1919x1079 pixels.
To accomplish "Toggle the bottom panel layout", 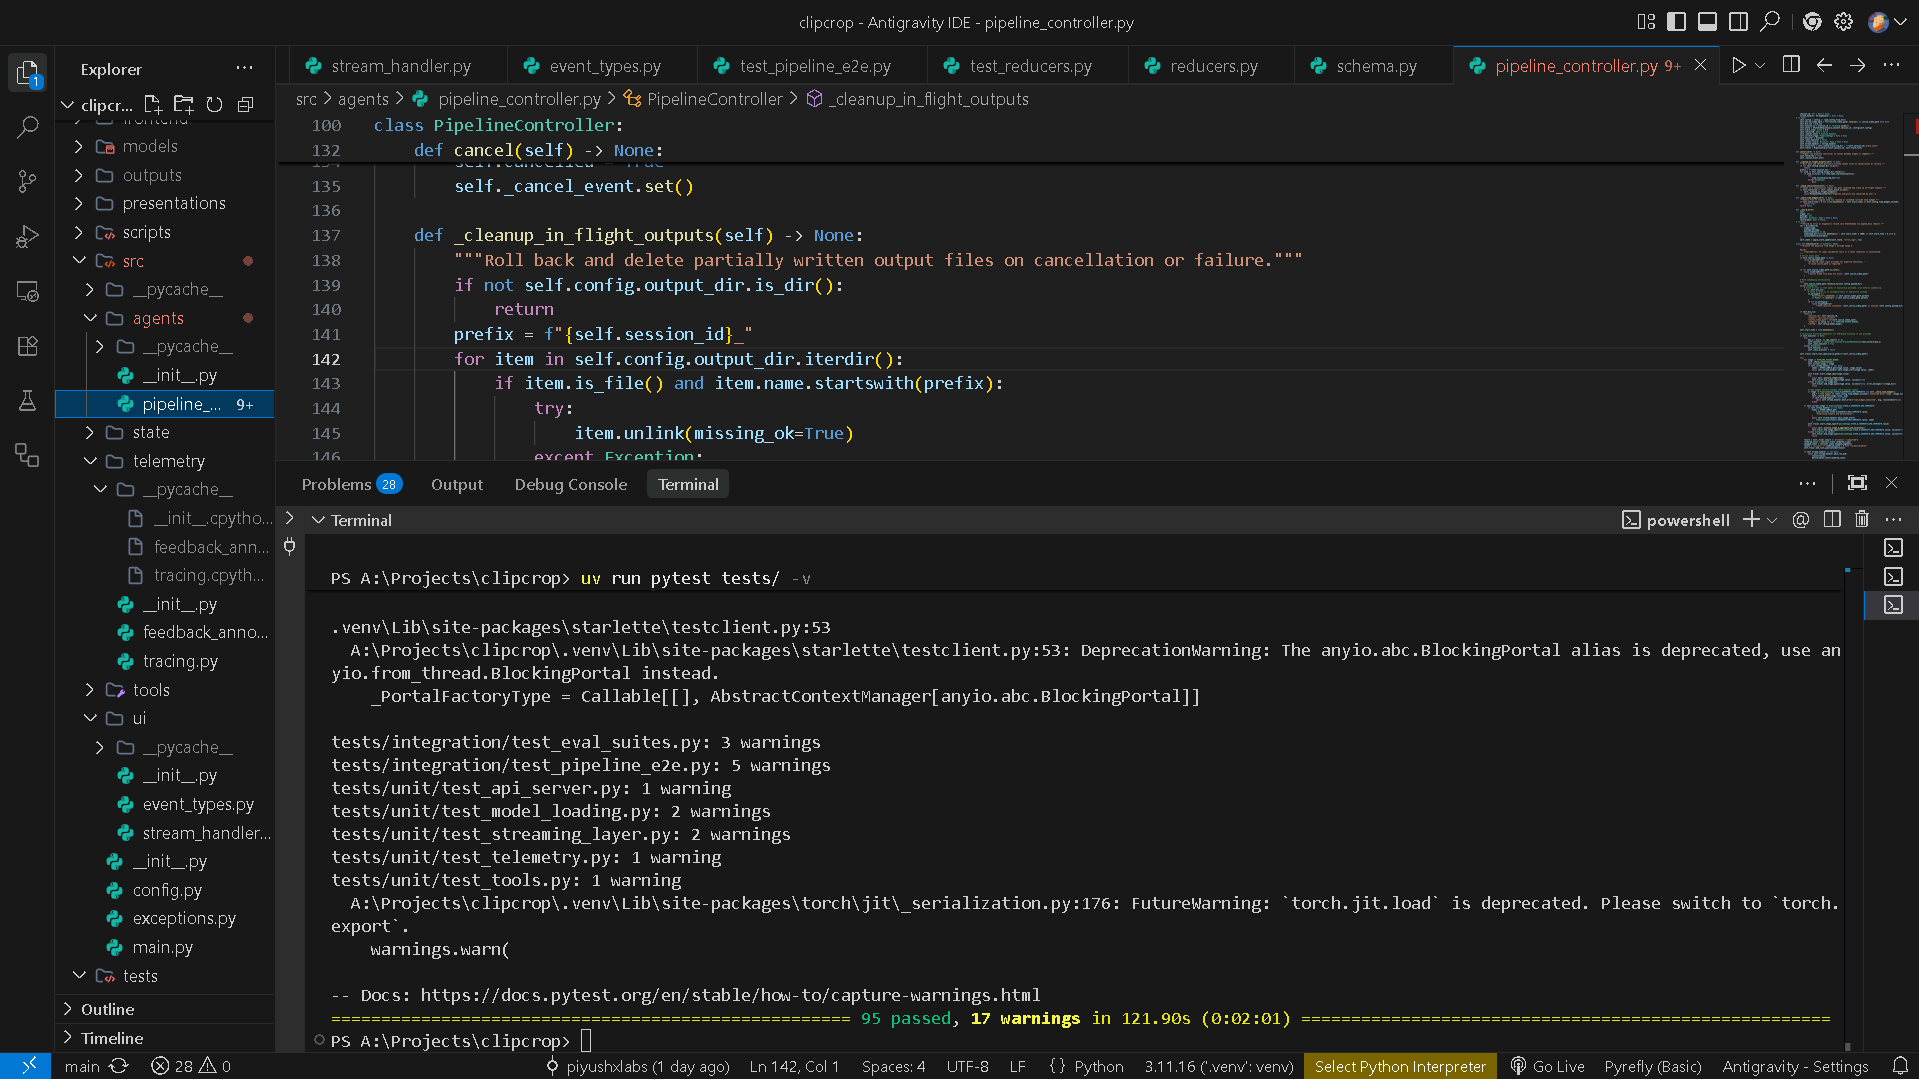I will tap(1708, 22).
